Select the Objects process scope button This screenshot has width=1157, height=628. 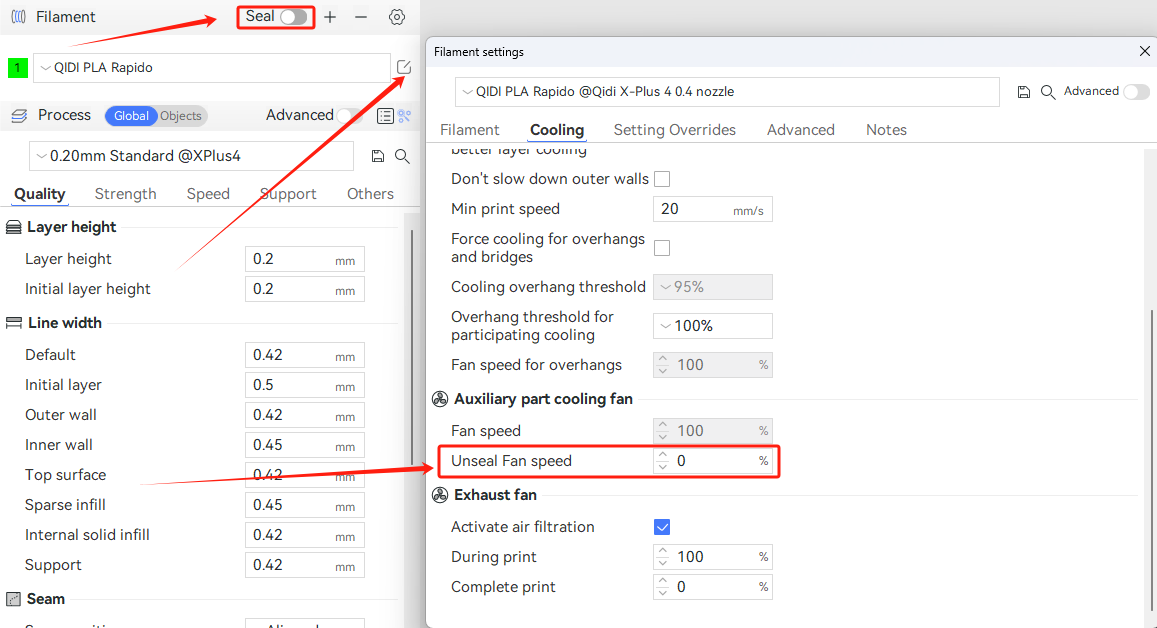click(x=181, y=116)
